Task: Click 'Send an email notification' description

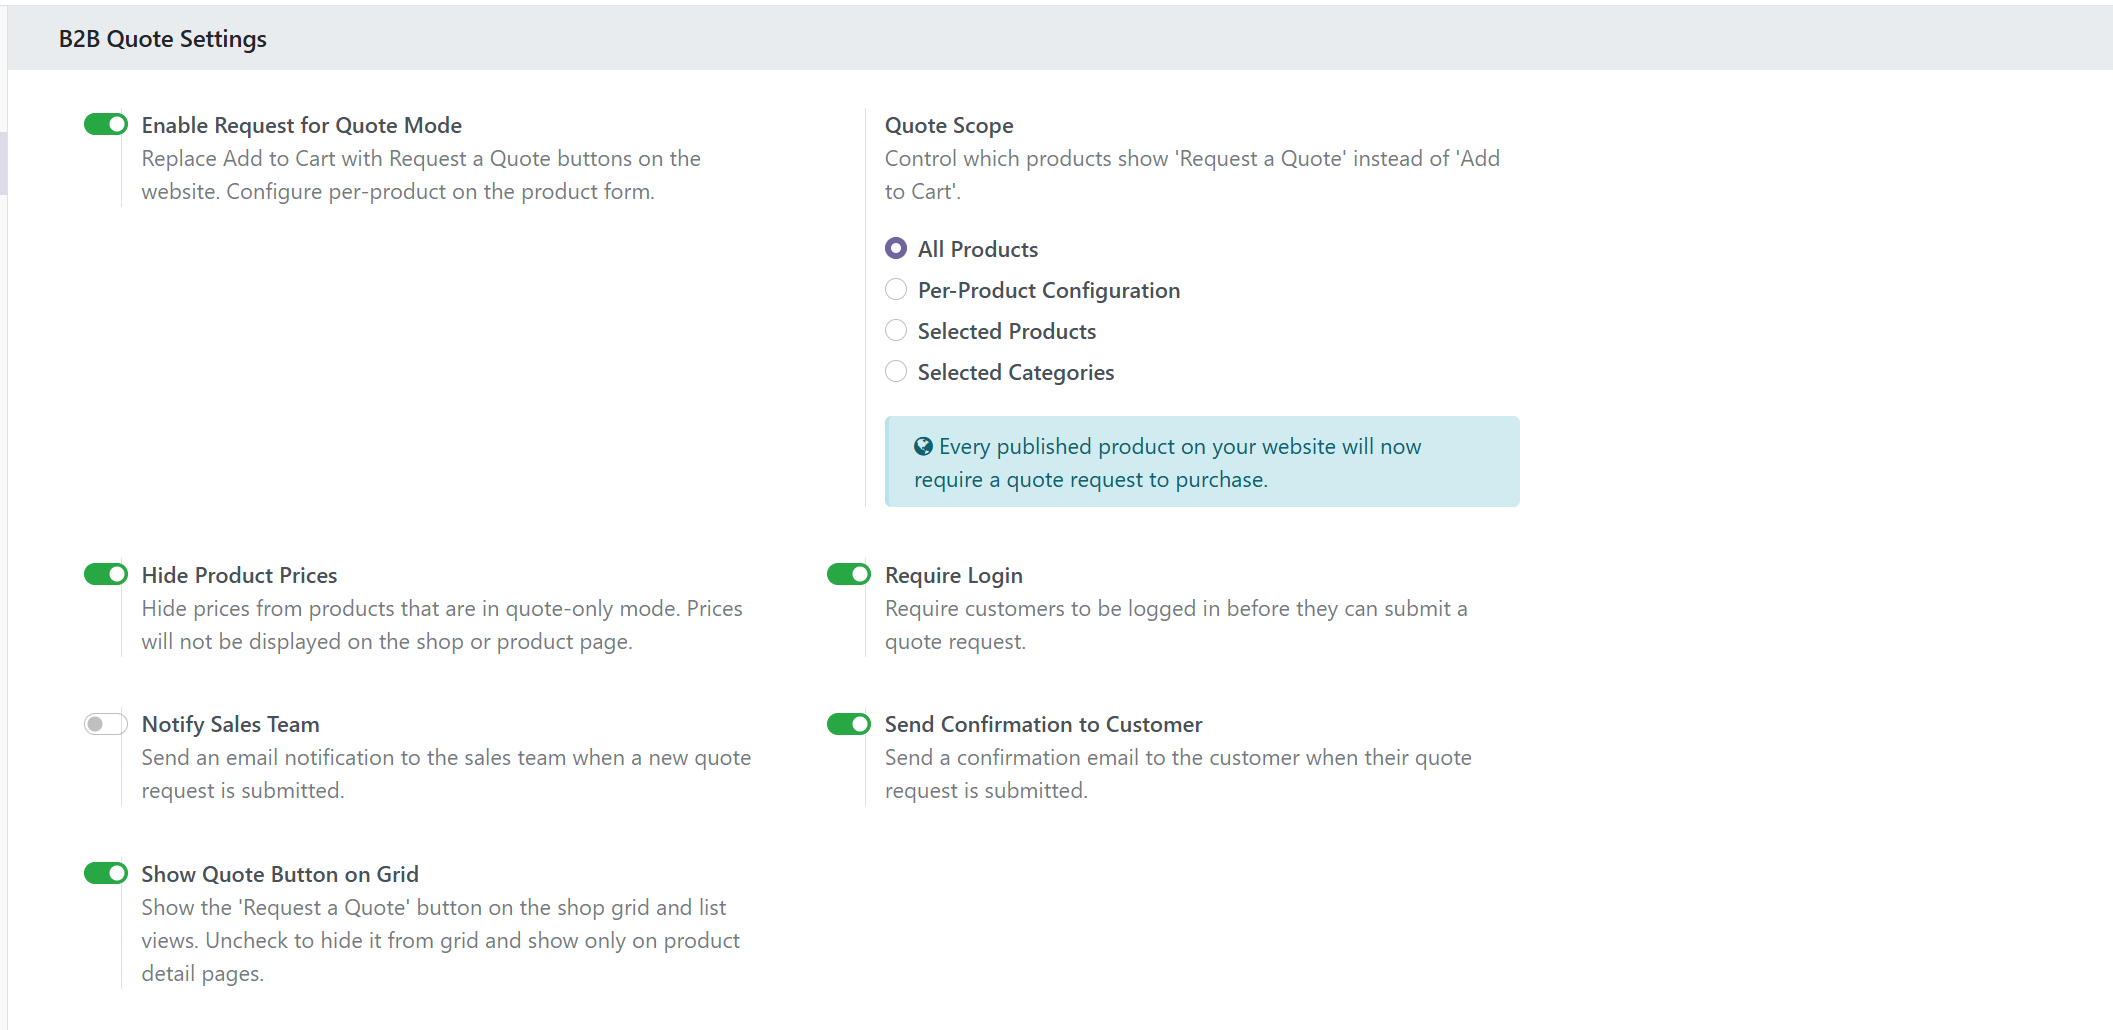Action: pos(446,774)
